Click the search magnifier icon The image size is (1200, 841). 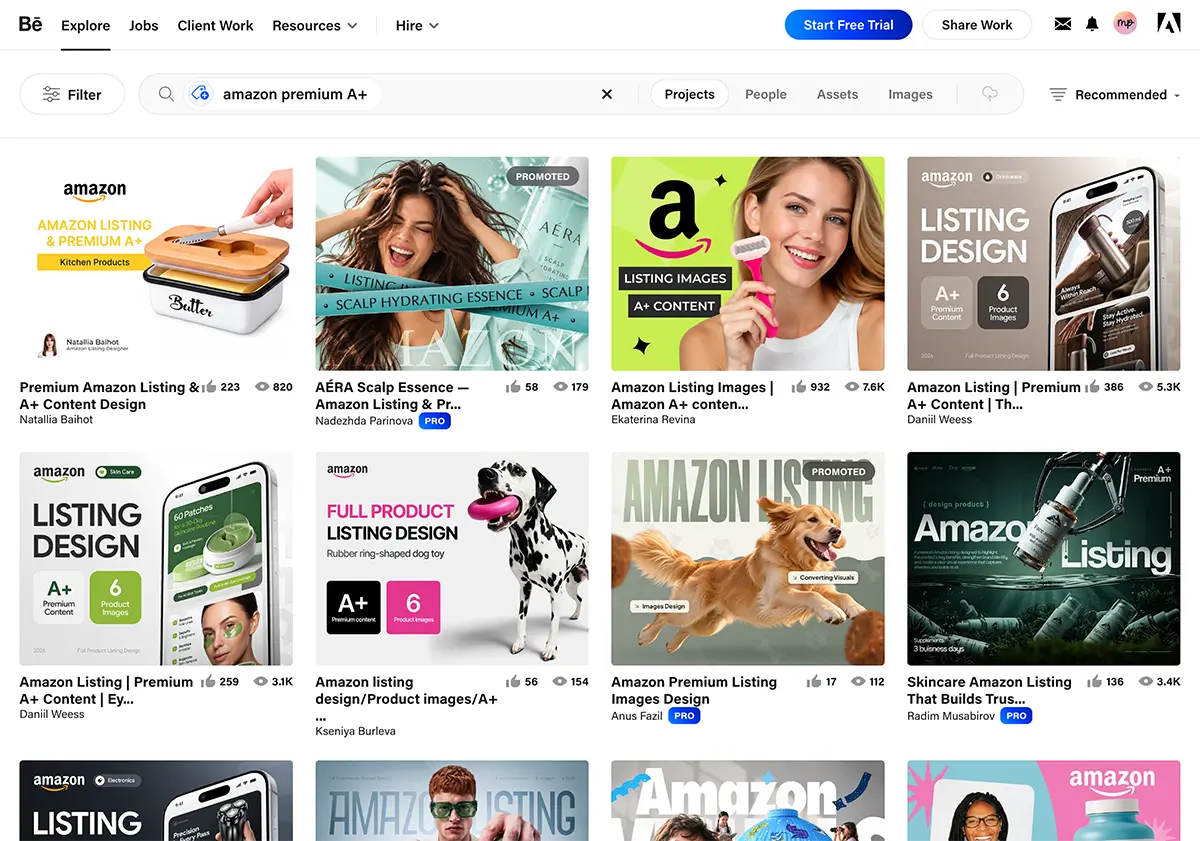coord(167,94)
